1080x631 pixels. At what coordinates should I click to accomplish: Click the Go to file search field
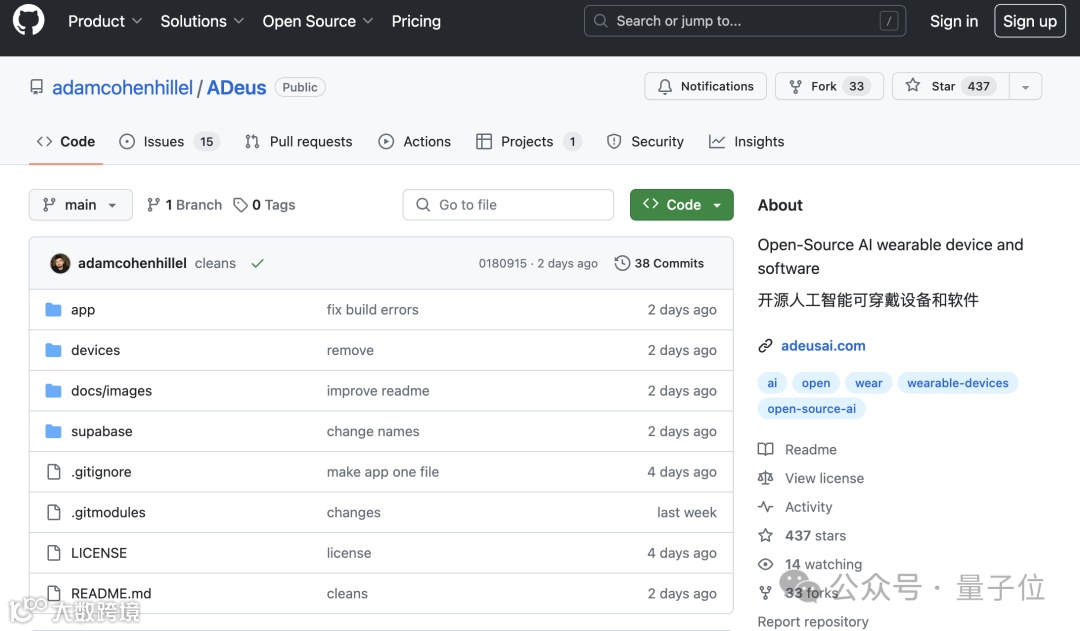[x=508, y=205]
